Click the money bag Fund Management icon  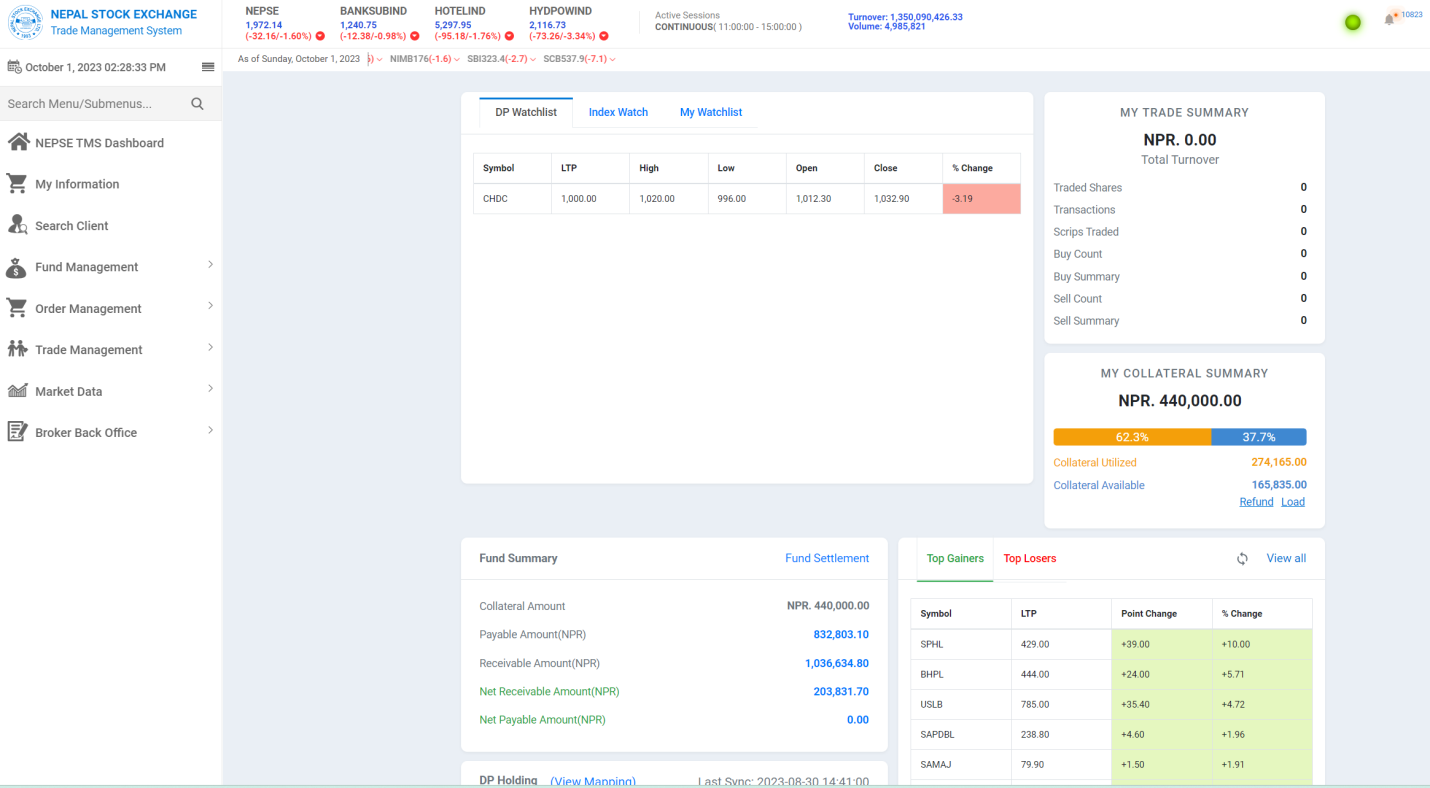(16, 267)
